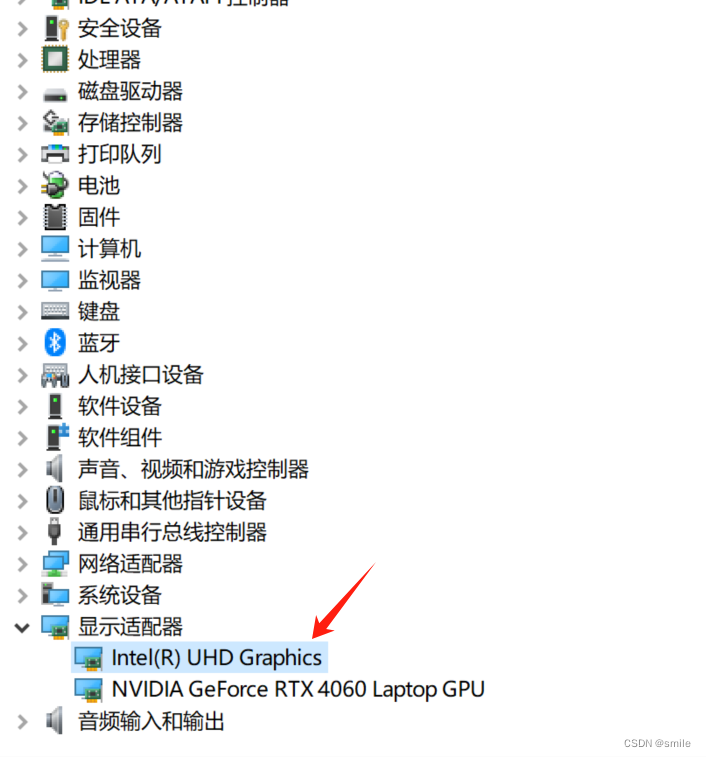706x757 pixels.
Task: Click the 固件 firmware chip icon
Action: point(55,217)
